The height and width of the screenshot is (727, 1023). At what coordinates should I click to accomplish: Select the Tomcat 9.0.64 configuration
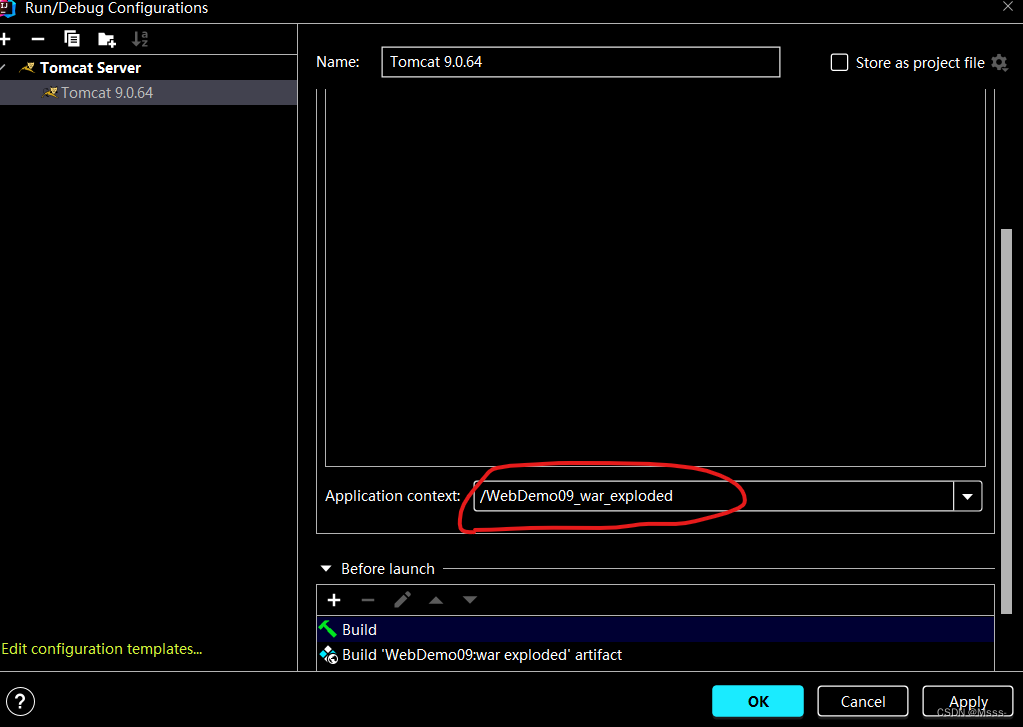pos(148,93)
